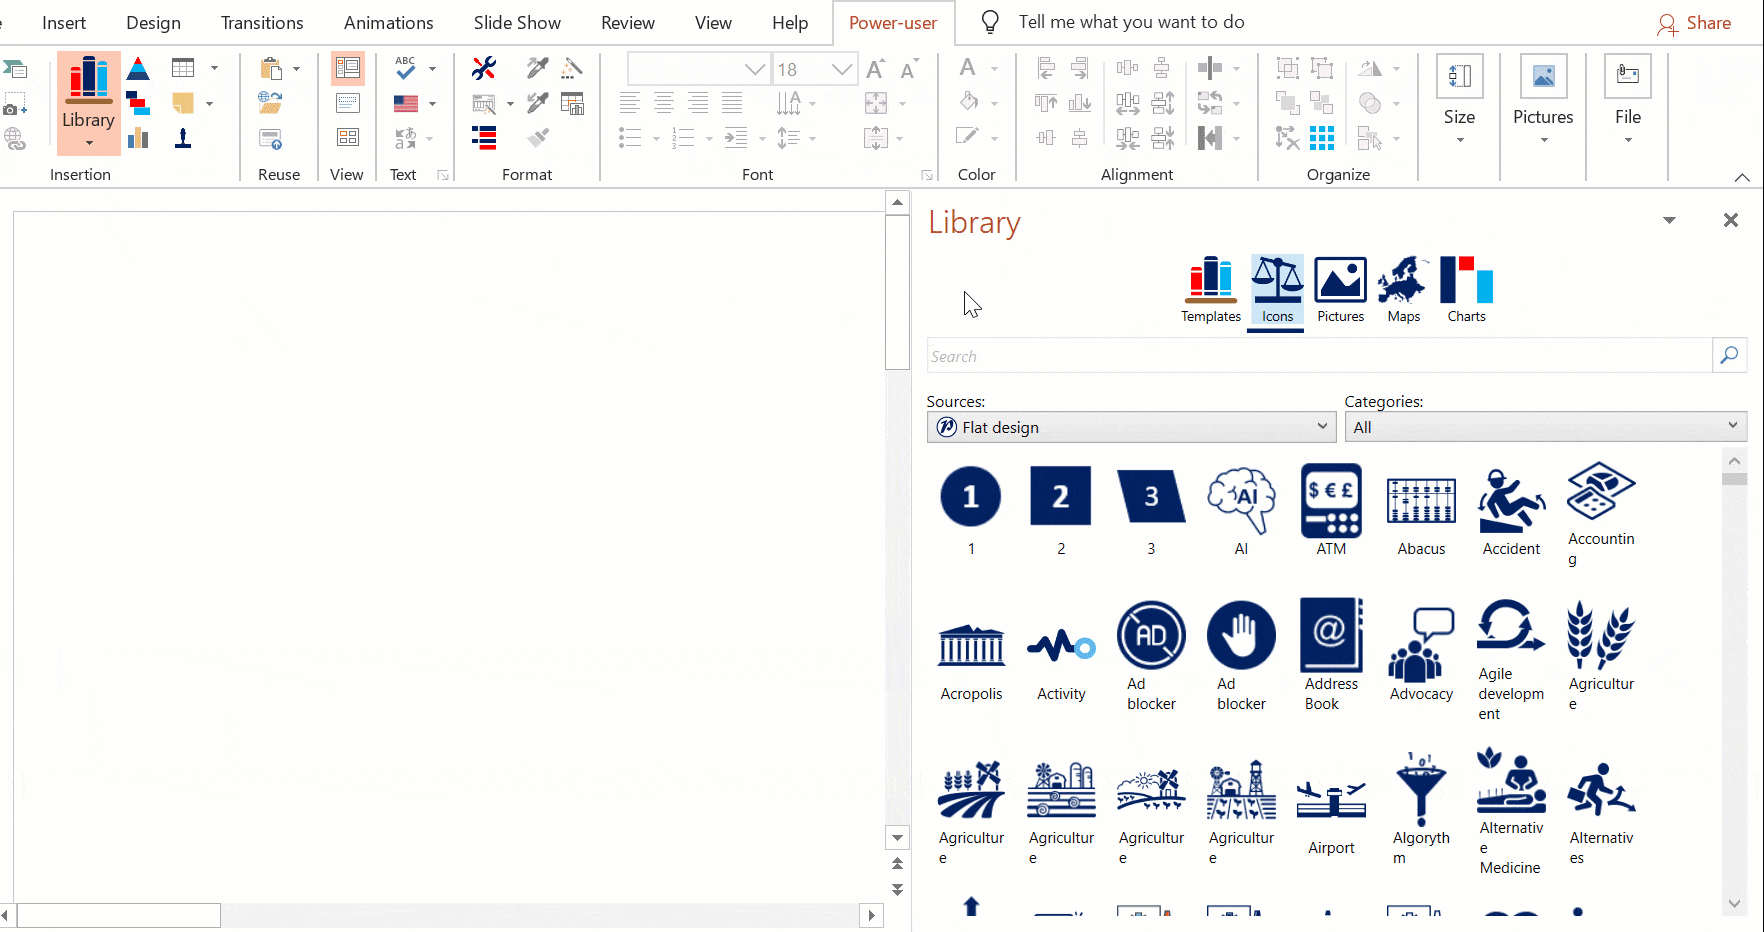Open the font size dropdown showing 18
Image resolution: width=1764 pixels, height=932 pixels.
pos(842,69)
